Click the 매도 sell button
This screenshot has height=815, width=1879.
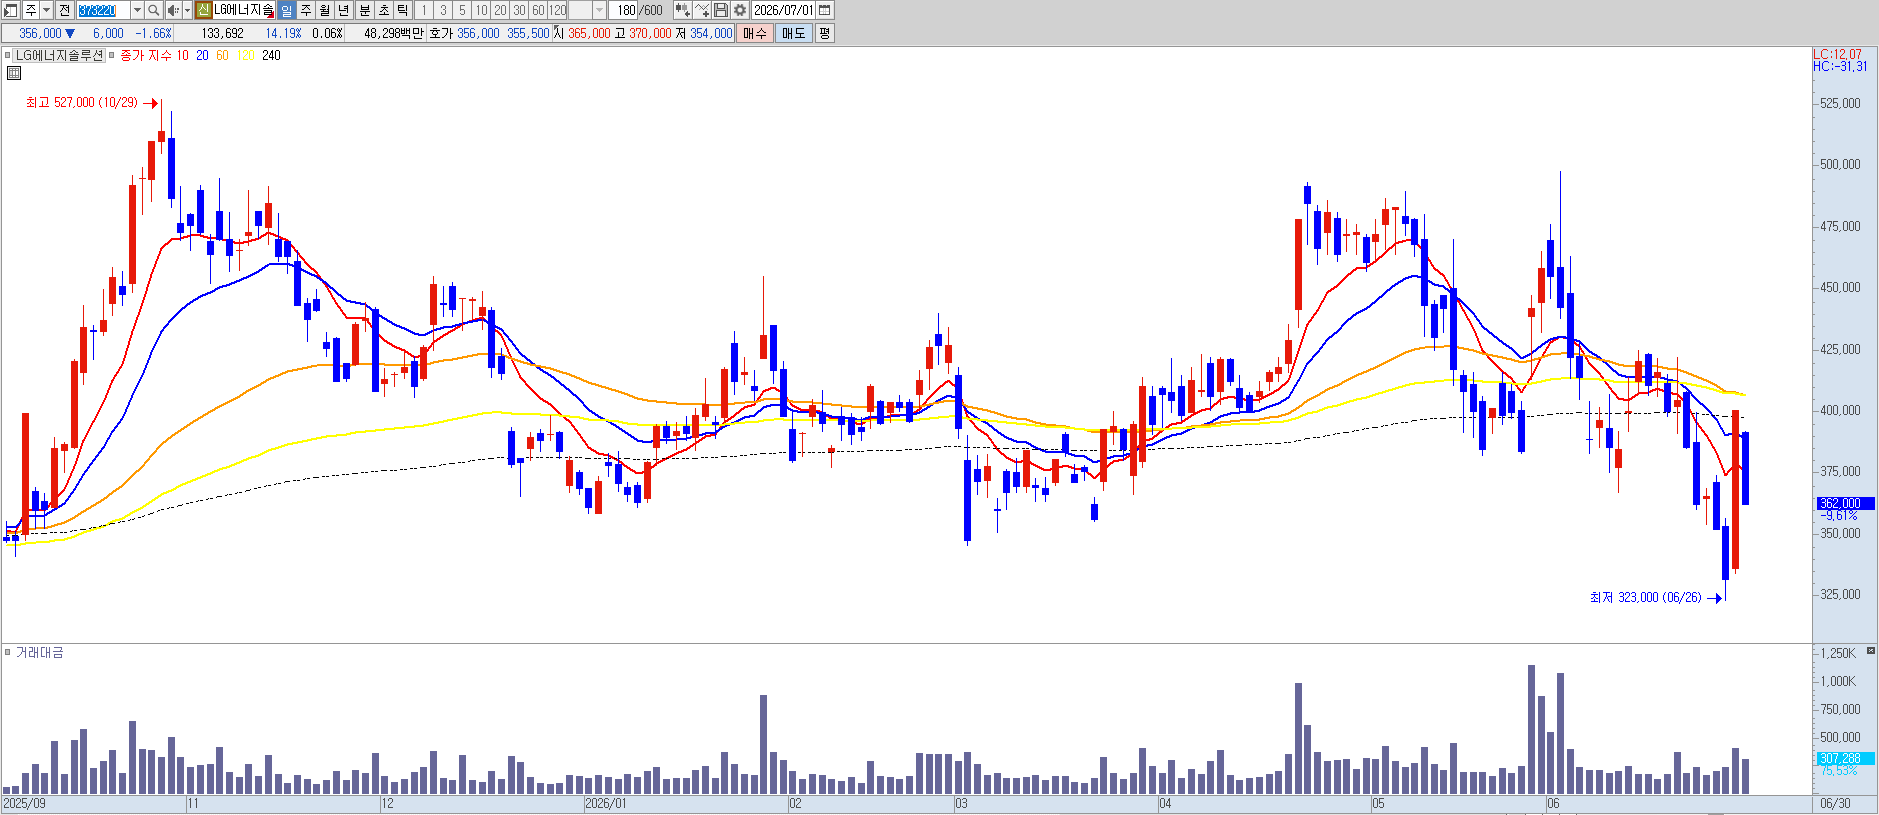coord(794,33)
